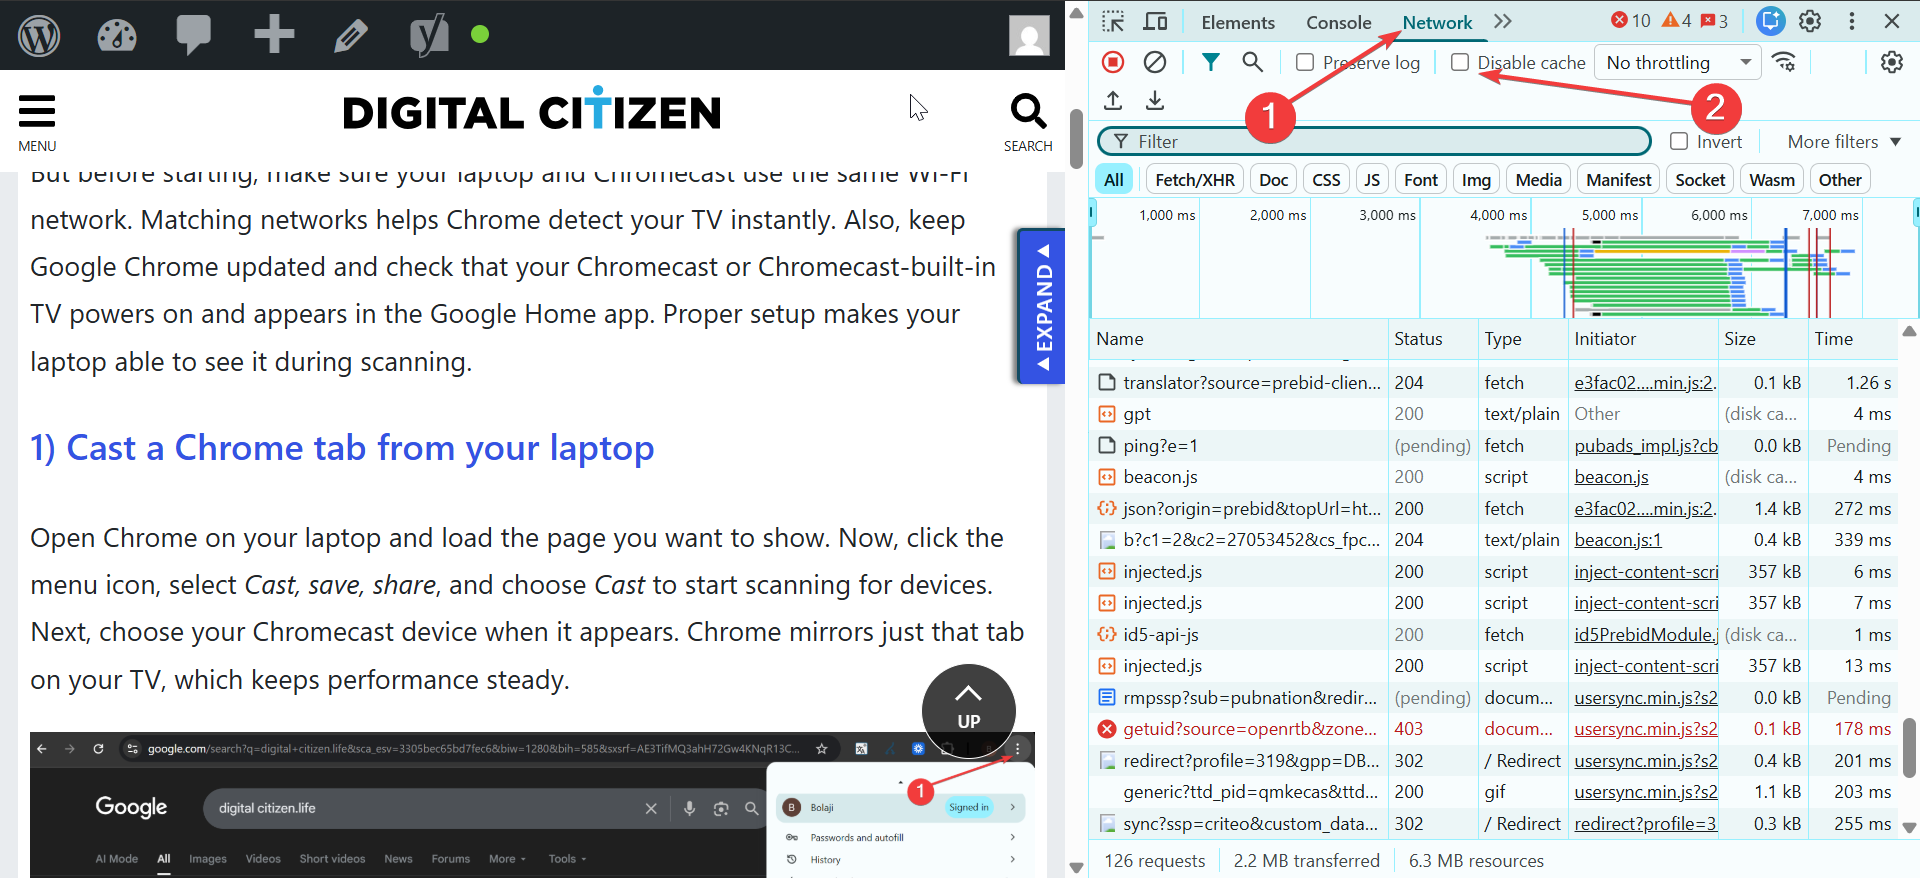Viewport: 1920px width, 878px height.
Task: Open the pubads_impl.js initiator link
Action: click(x=1646, y=446)
